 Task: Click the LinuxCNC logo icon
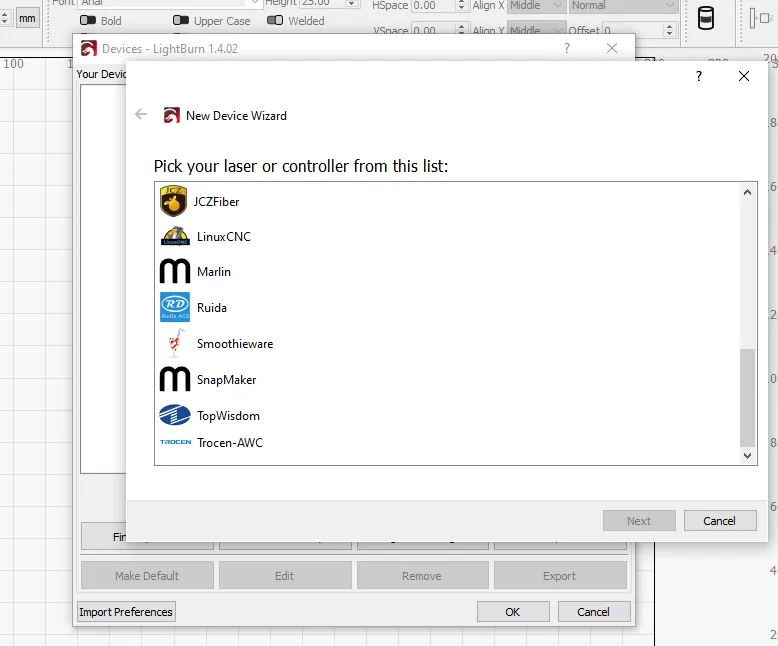point(175,236)
